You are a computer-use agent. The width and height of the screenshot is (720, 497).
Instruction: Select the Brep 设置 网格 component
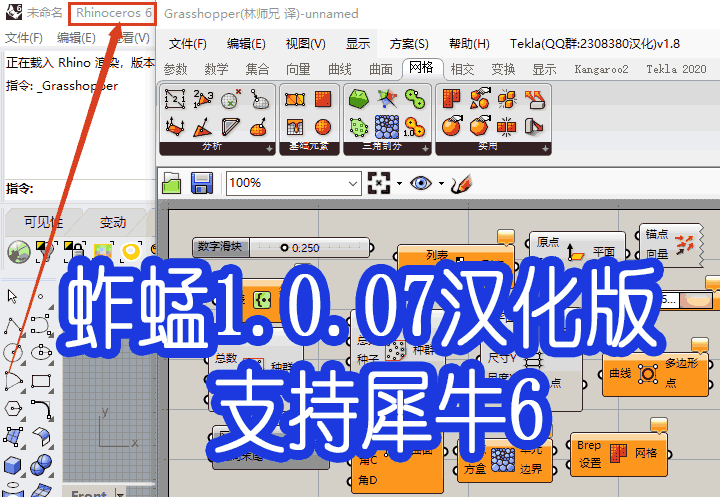(x=619, y=453)
